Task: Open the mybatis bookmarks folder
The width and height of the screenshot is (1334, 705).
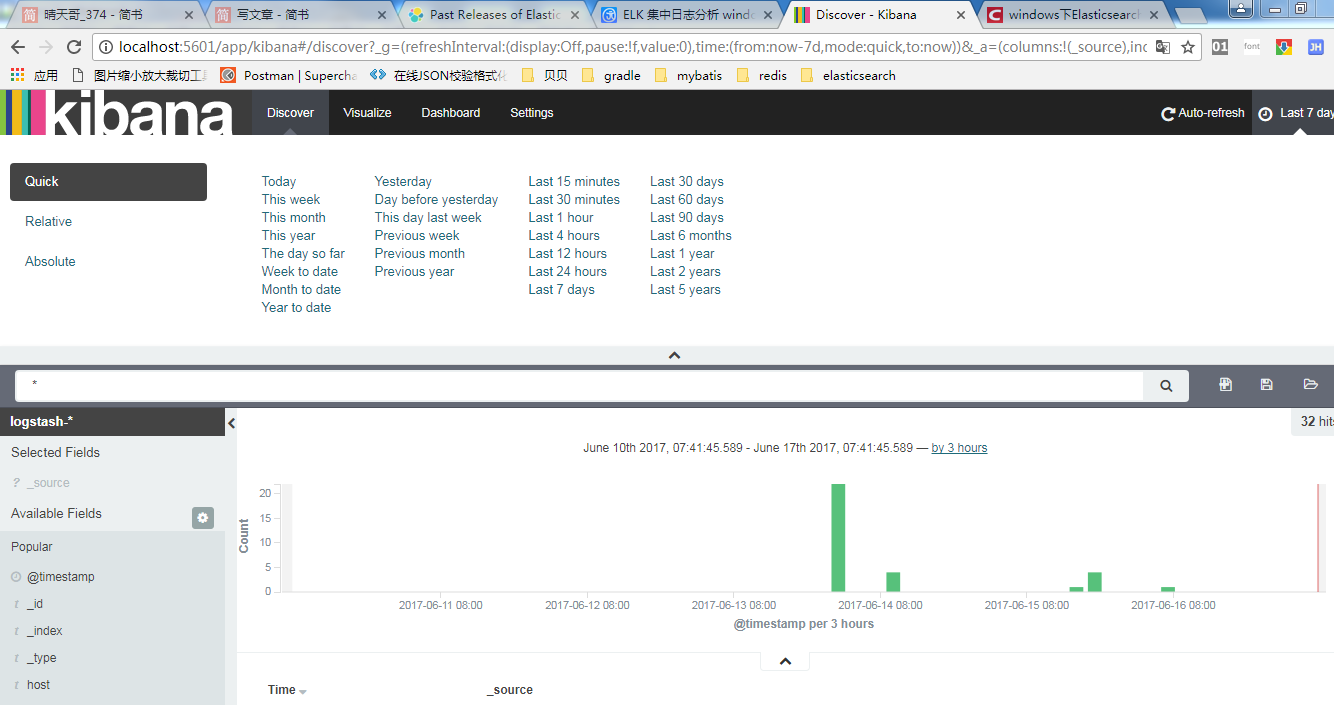Action: [689, 75]
